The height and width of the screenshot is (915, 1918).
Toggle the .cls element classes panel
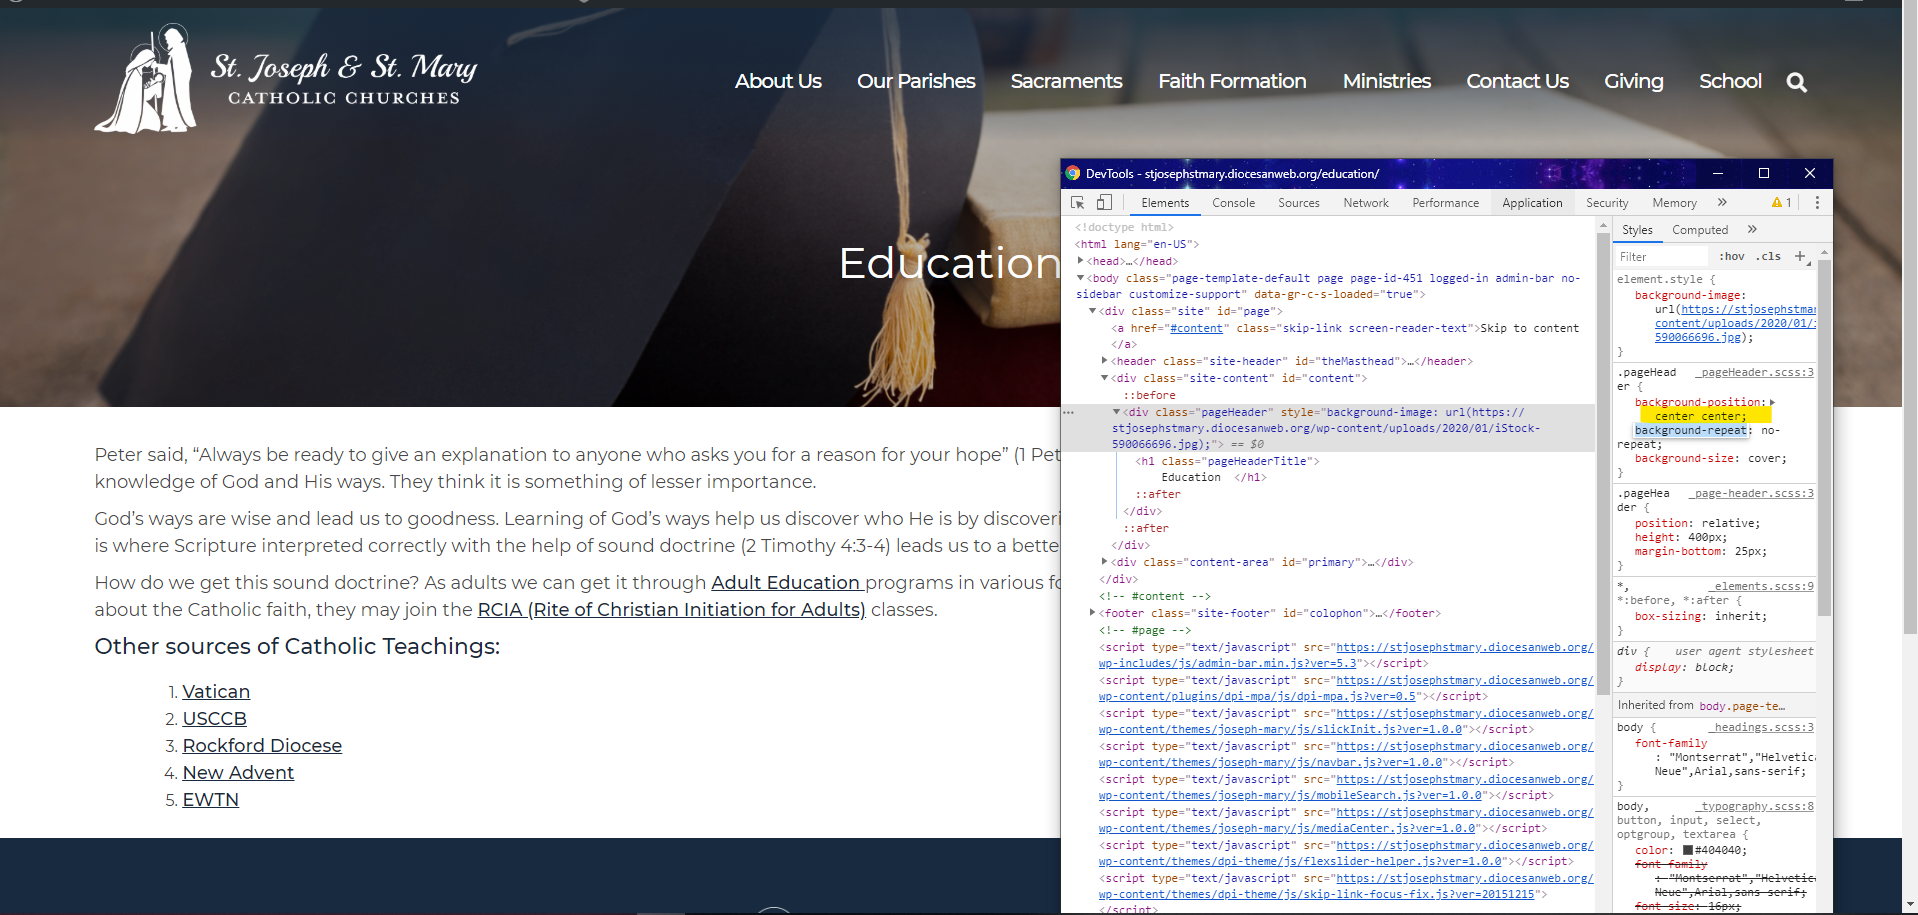pos(1768,257)
